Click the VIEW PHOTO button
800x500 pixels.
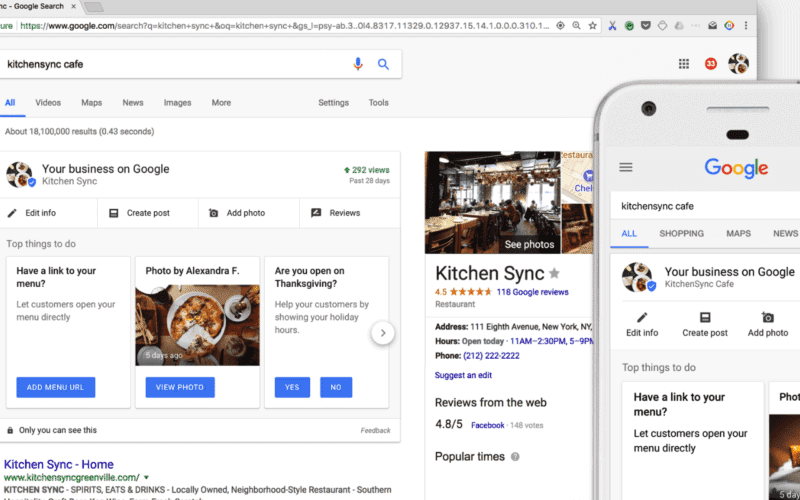(180, 387)
